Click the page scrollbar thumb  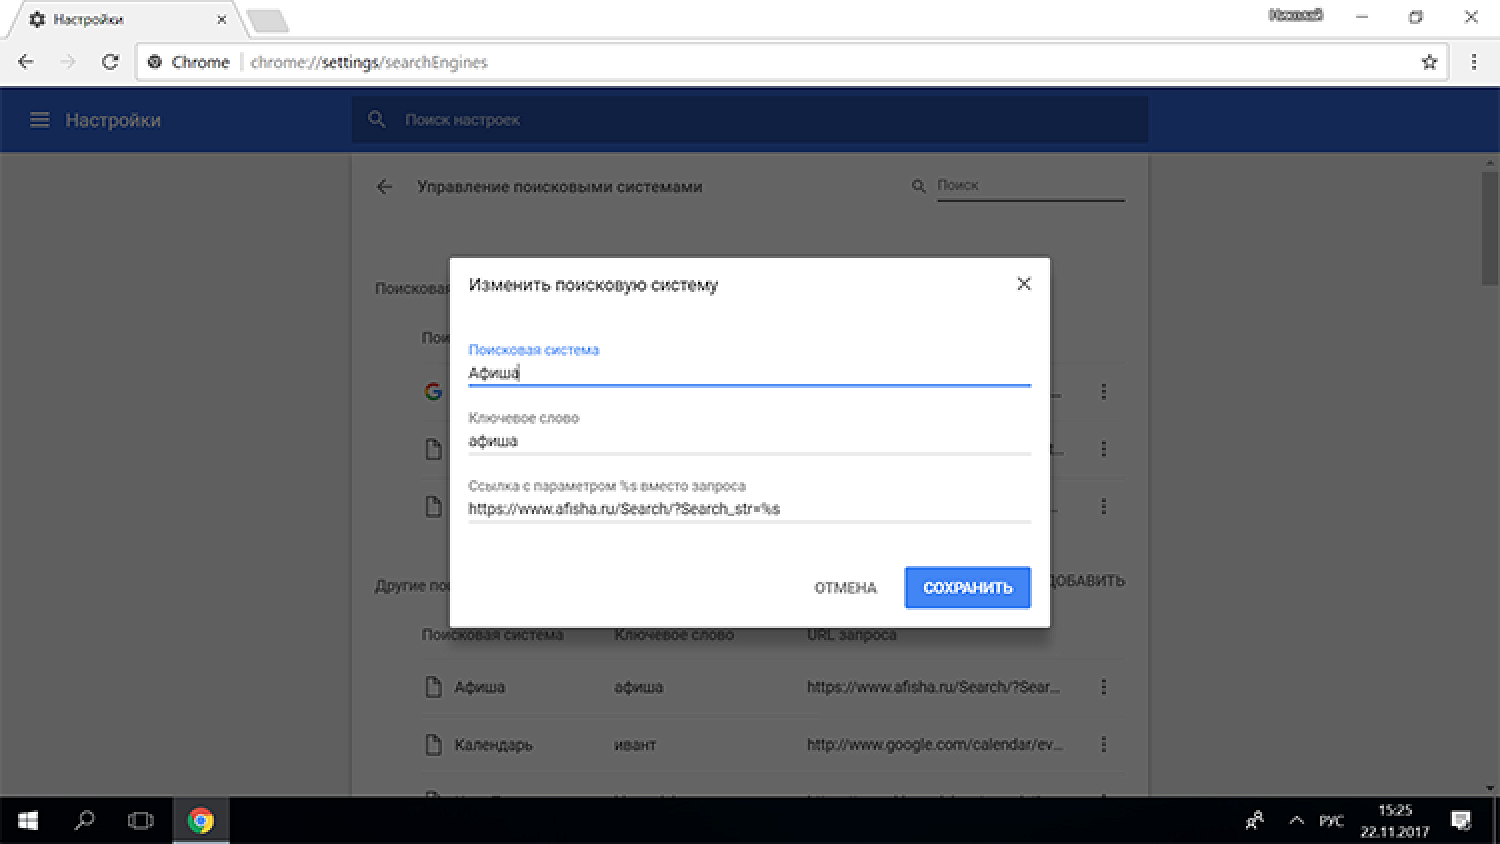(1490, 228)
